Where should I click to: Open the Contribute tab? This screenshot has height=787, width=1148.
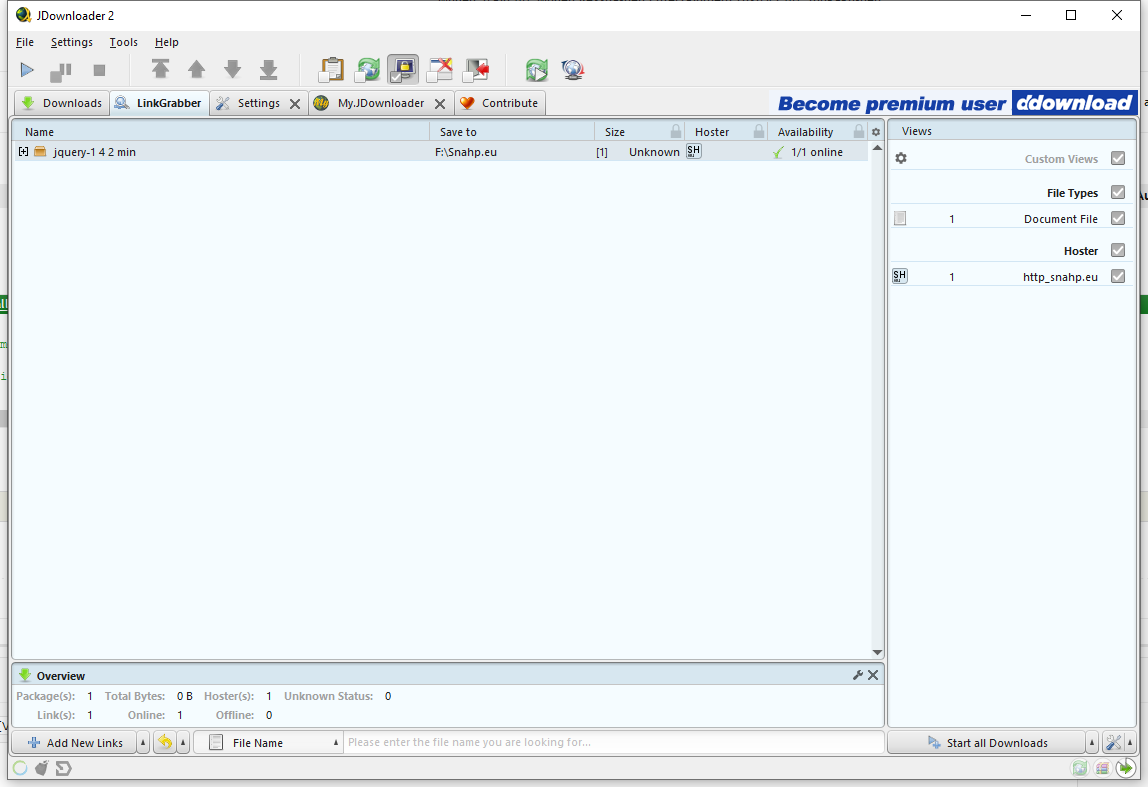point(500,102)
